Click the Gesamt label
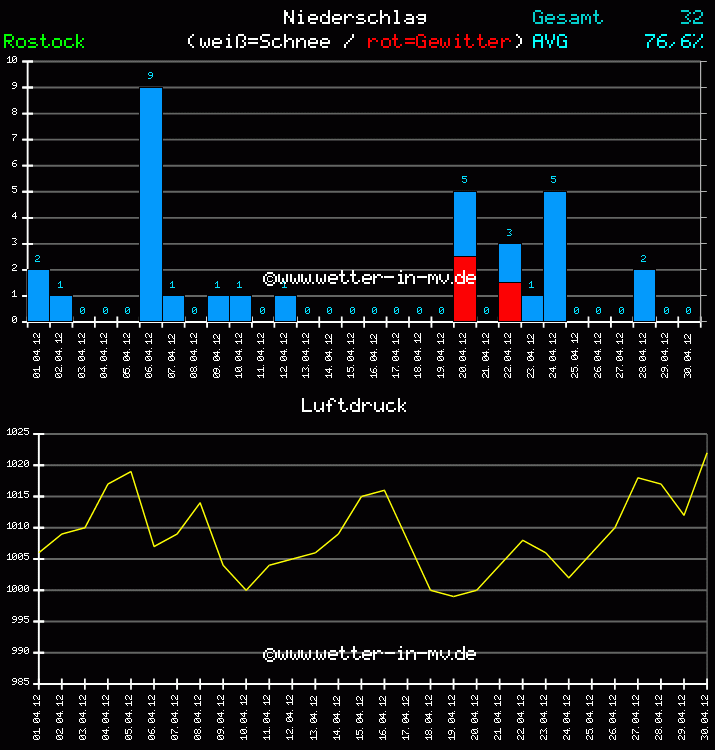This screenshot has height=750, width=715. (x=567, y=17)
